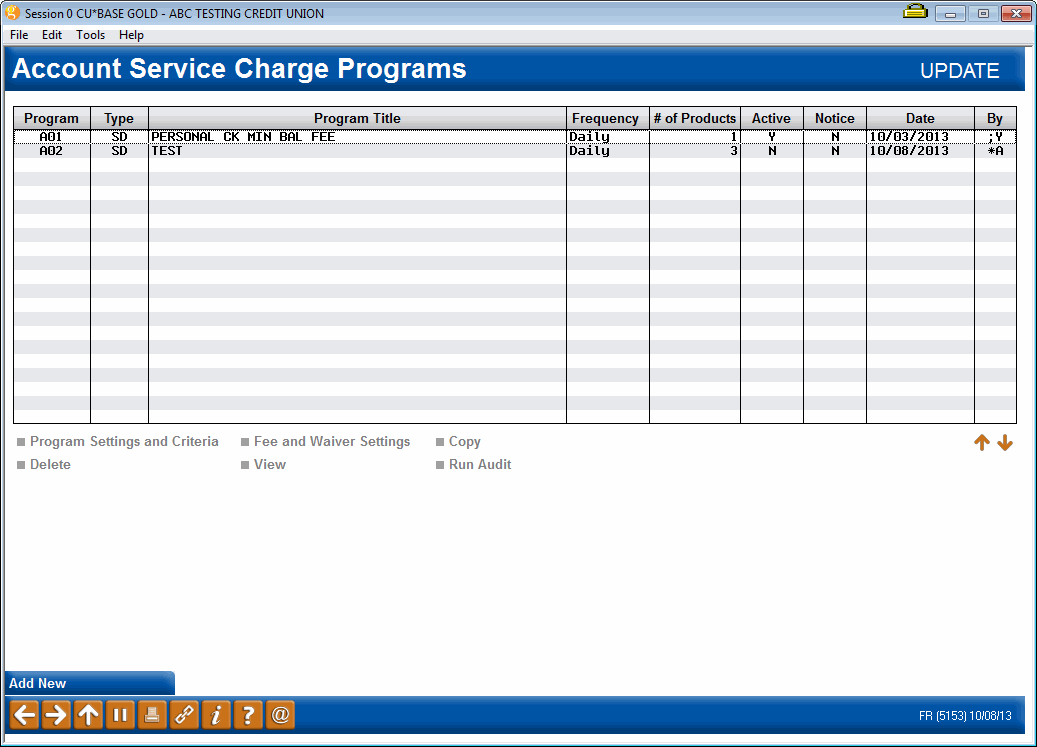Click the print screen icon on the toolbar
This screenshot has height=747, width=1037.
(x=151, y=714)
